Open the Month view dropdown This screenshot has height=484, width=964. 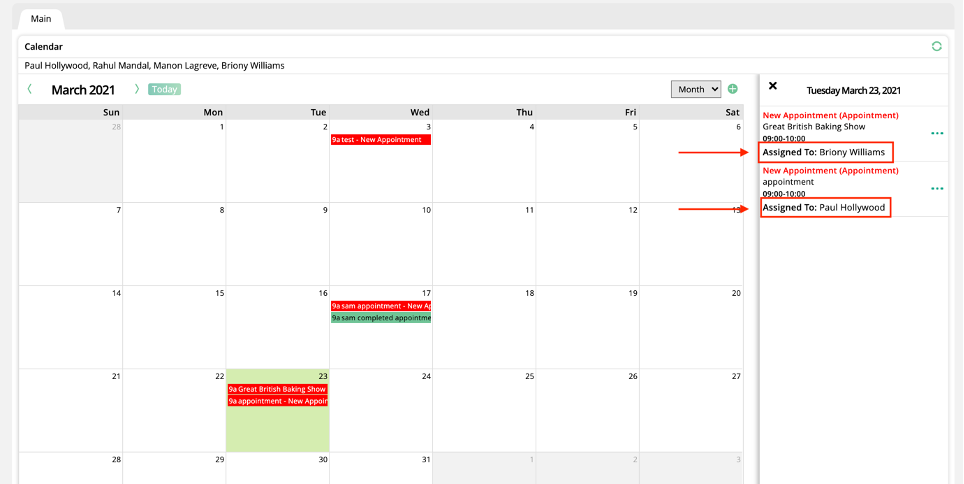click(695, 89)
